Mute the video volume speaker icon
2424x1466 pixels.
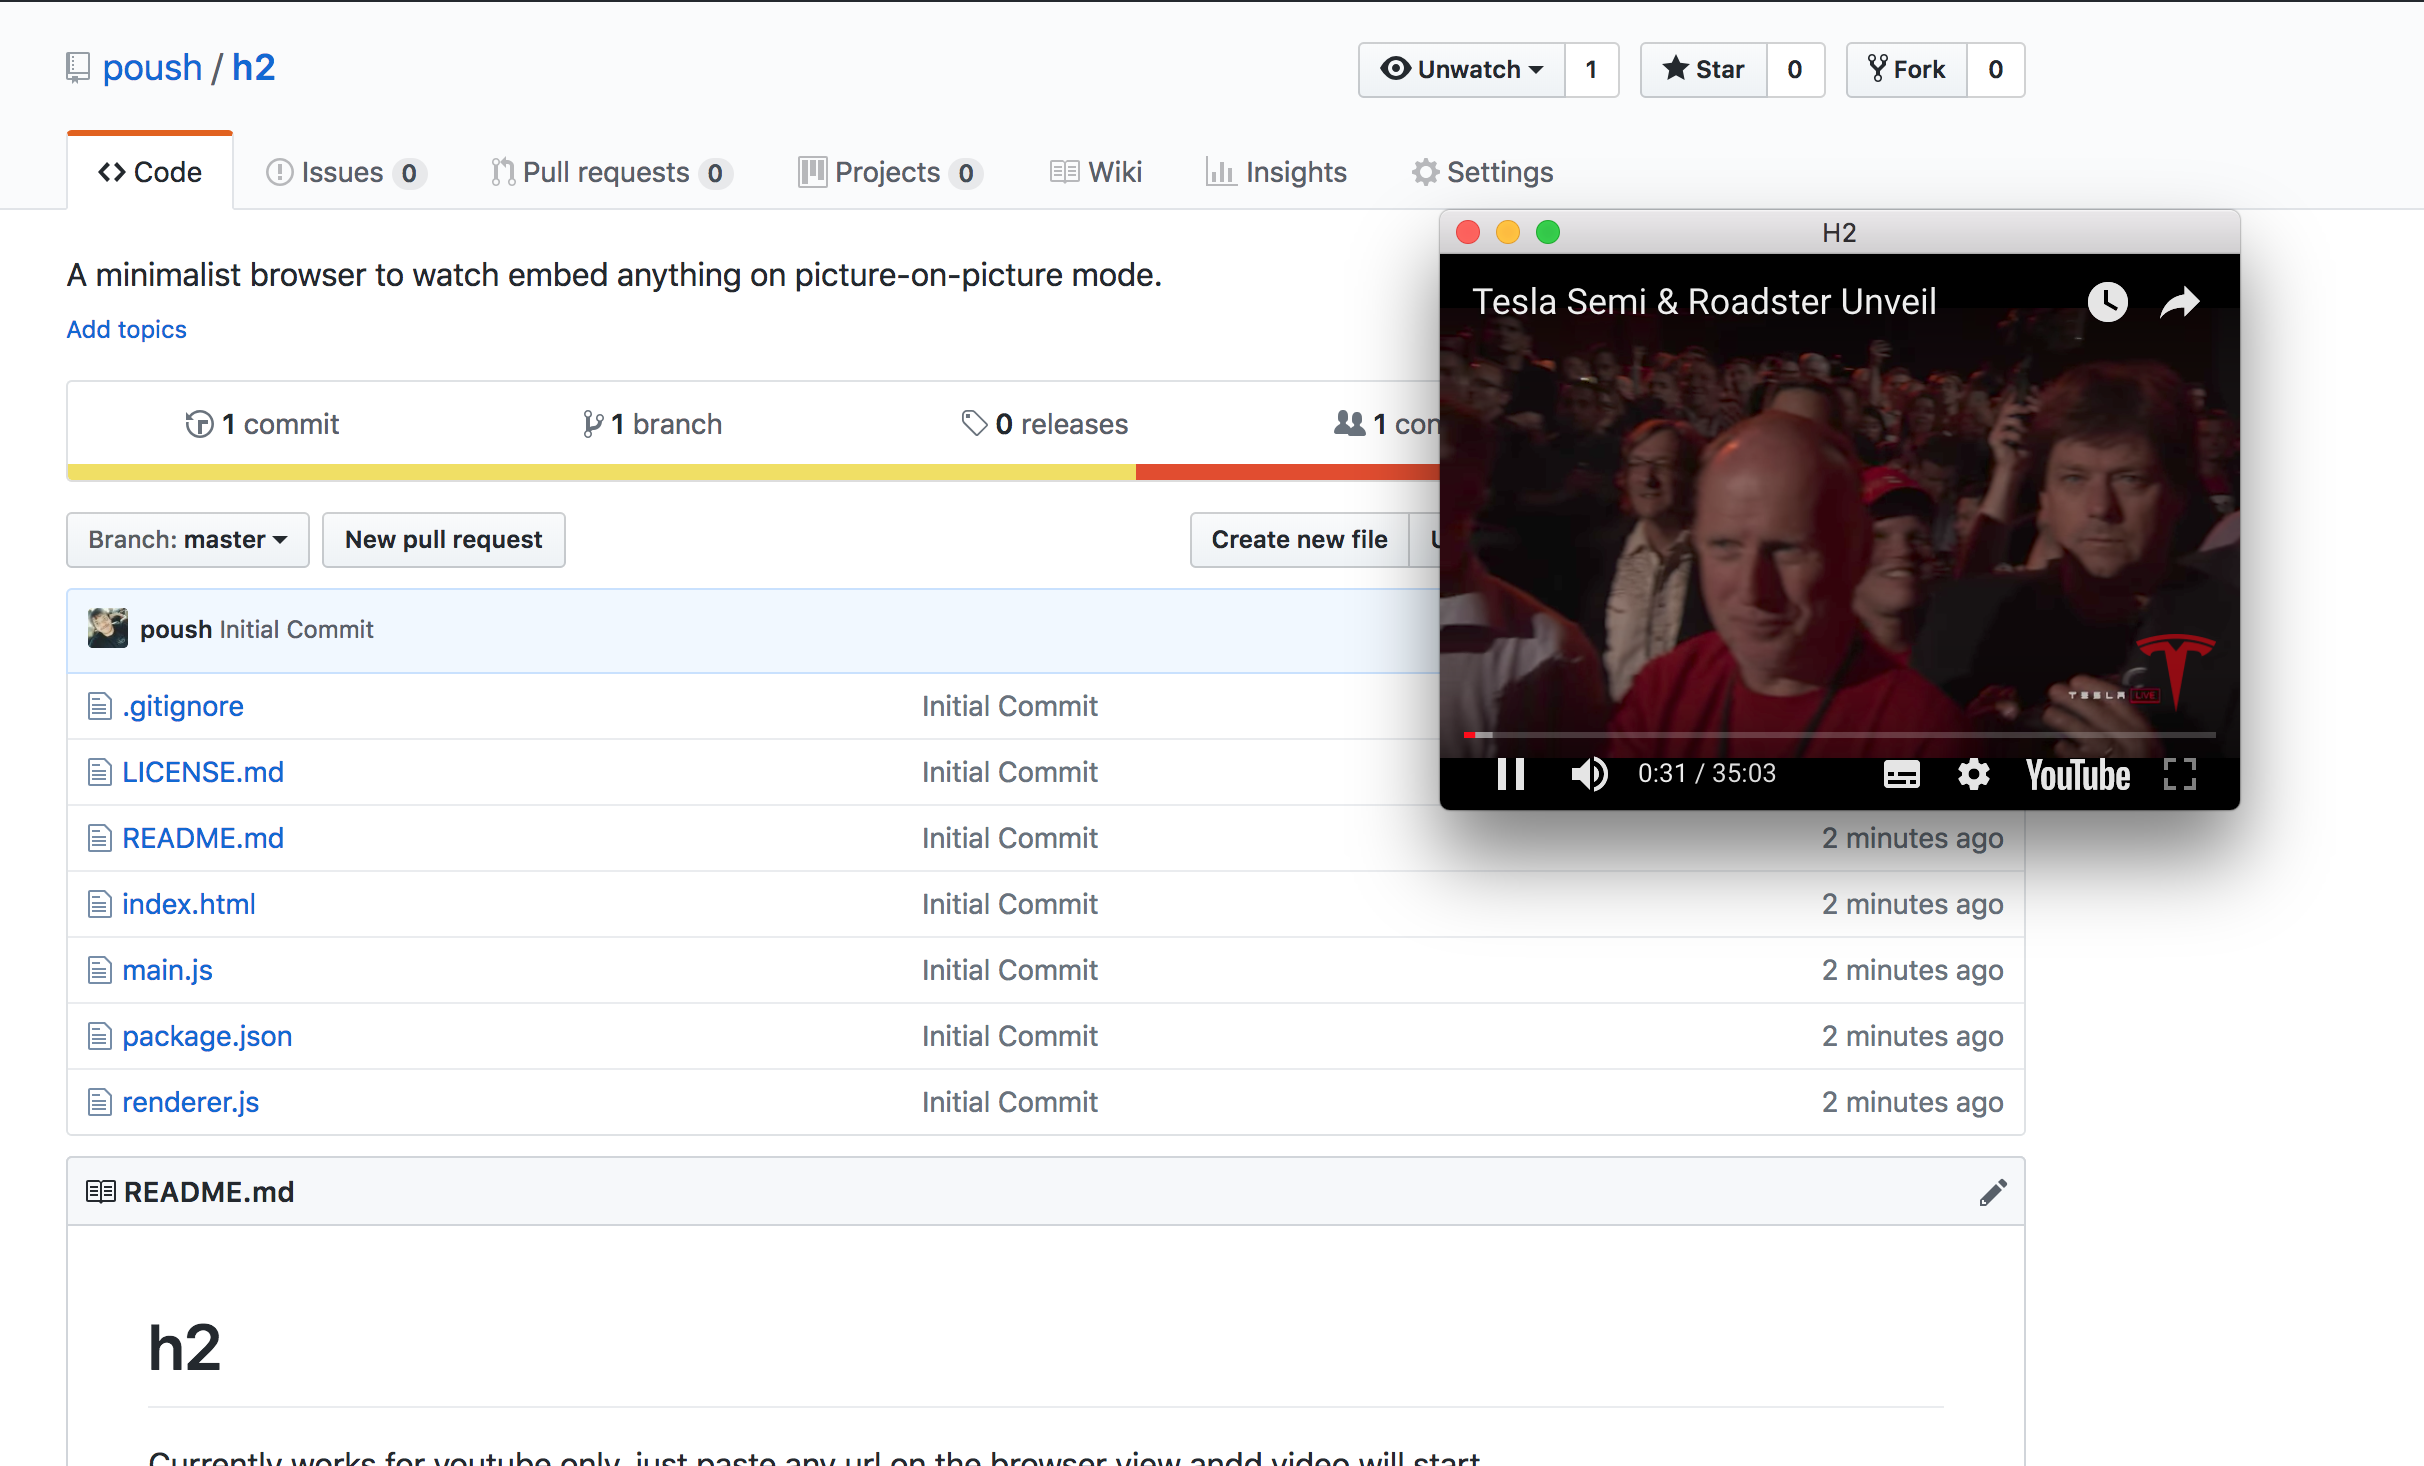pos(1589,774)
